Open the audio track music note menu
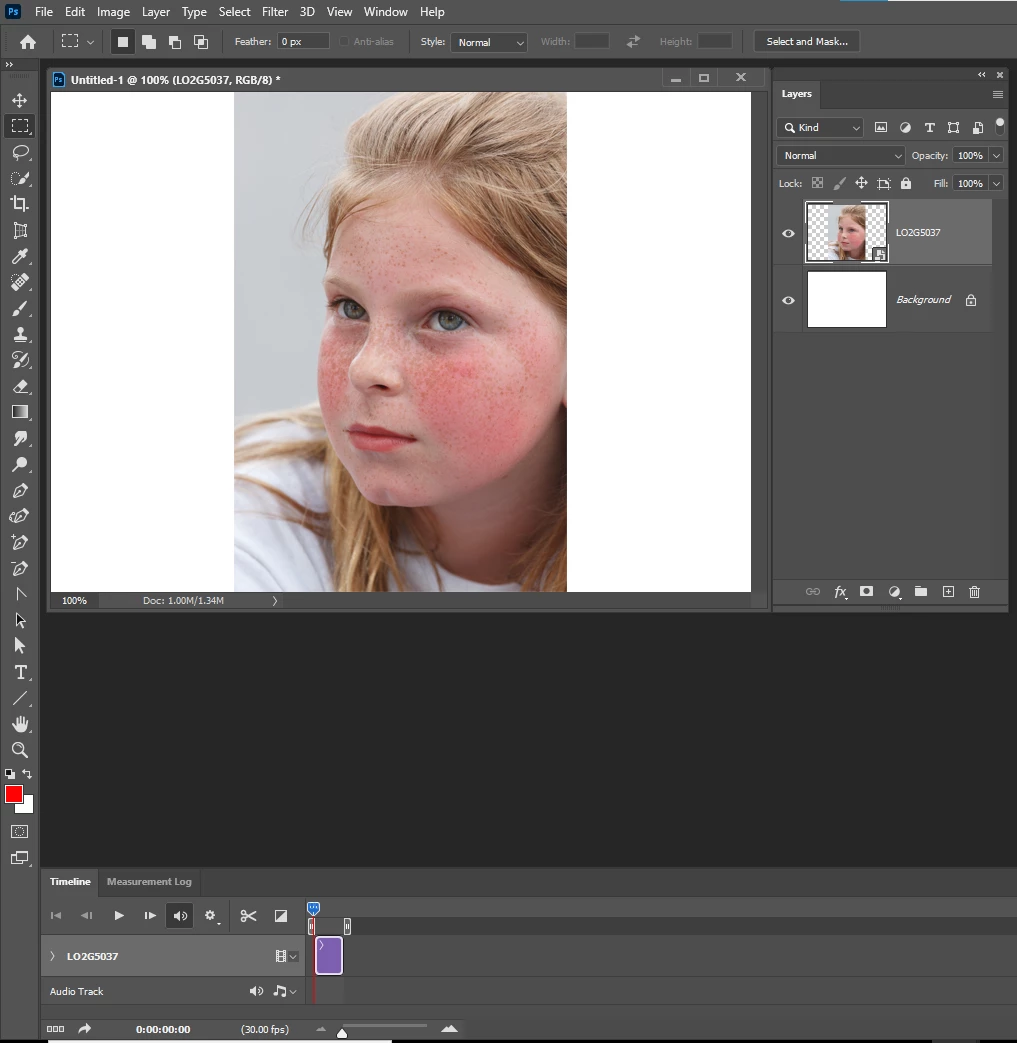The width and height of the screenshot is (1017, 1043). [x=285, y=991]
